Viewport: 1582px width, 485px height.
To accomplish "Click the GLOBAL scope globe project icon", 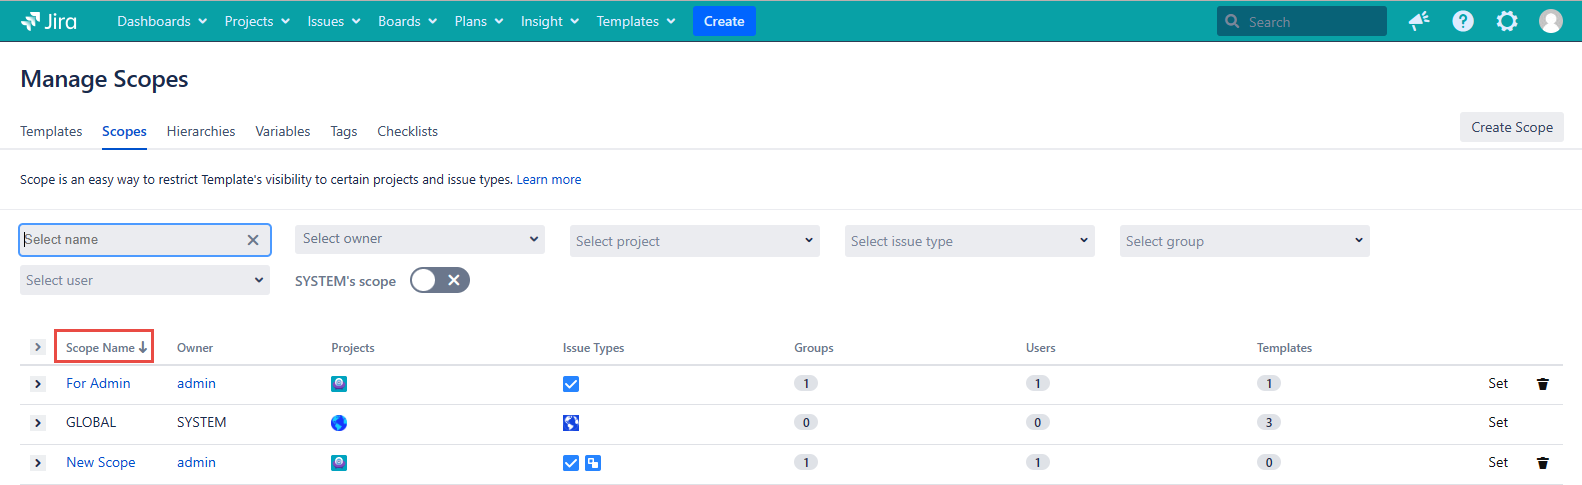I will (x=339, y=423).
